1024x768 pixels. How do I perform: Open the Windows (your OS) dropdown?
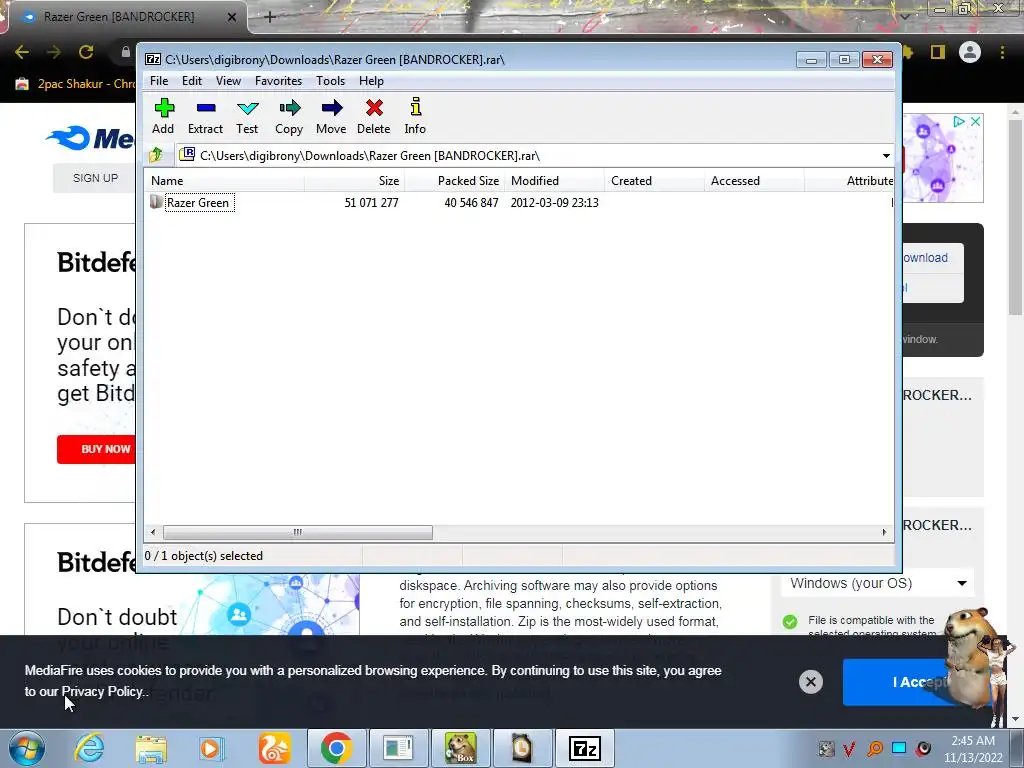pos(877,583)
